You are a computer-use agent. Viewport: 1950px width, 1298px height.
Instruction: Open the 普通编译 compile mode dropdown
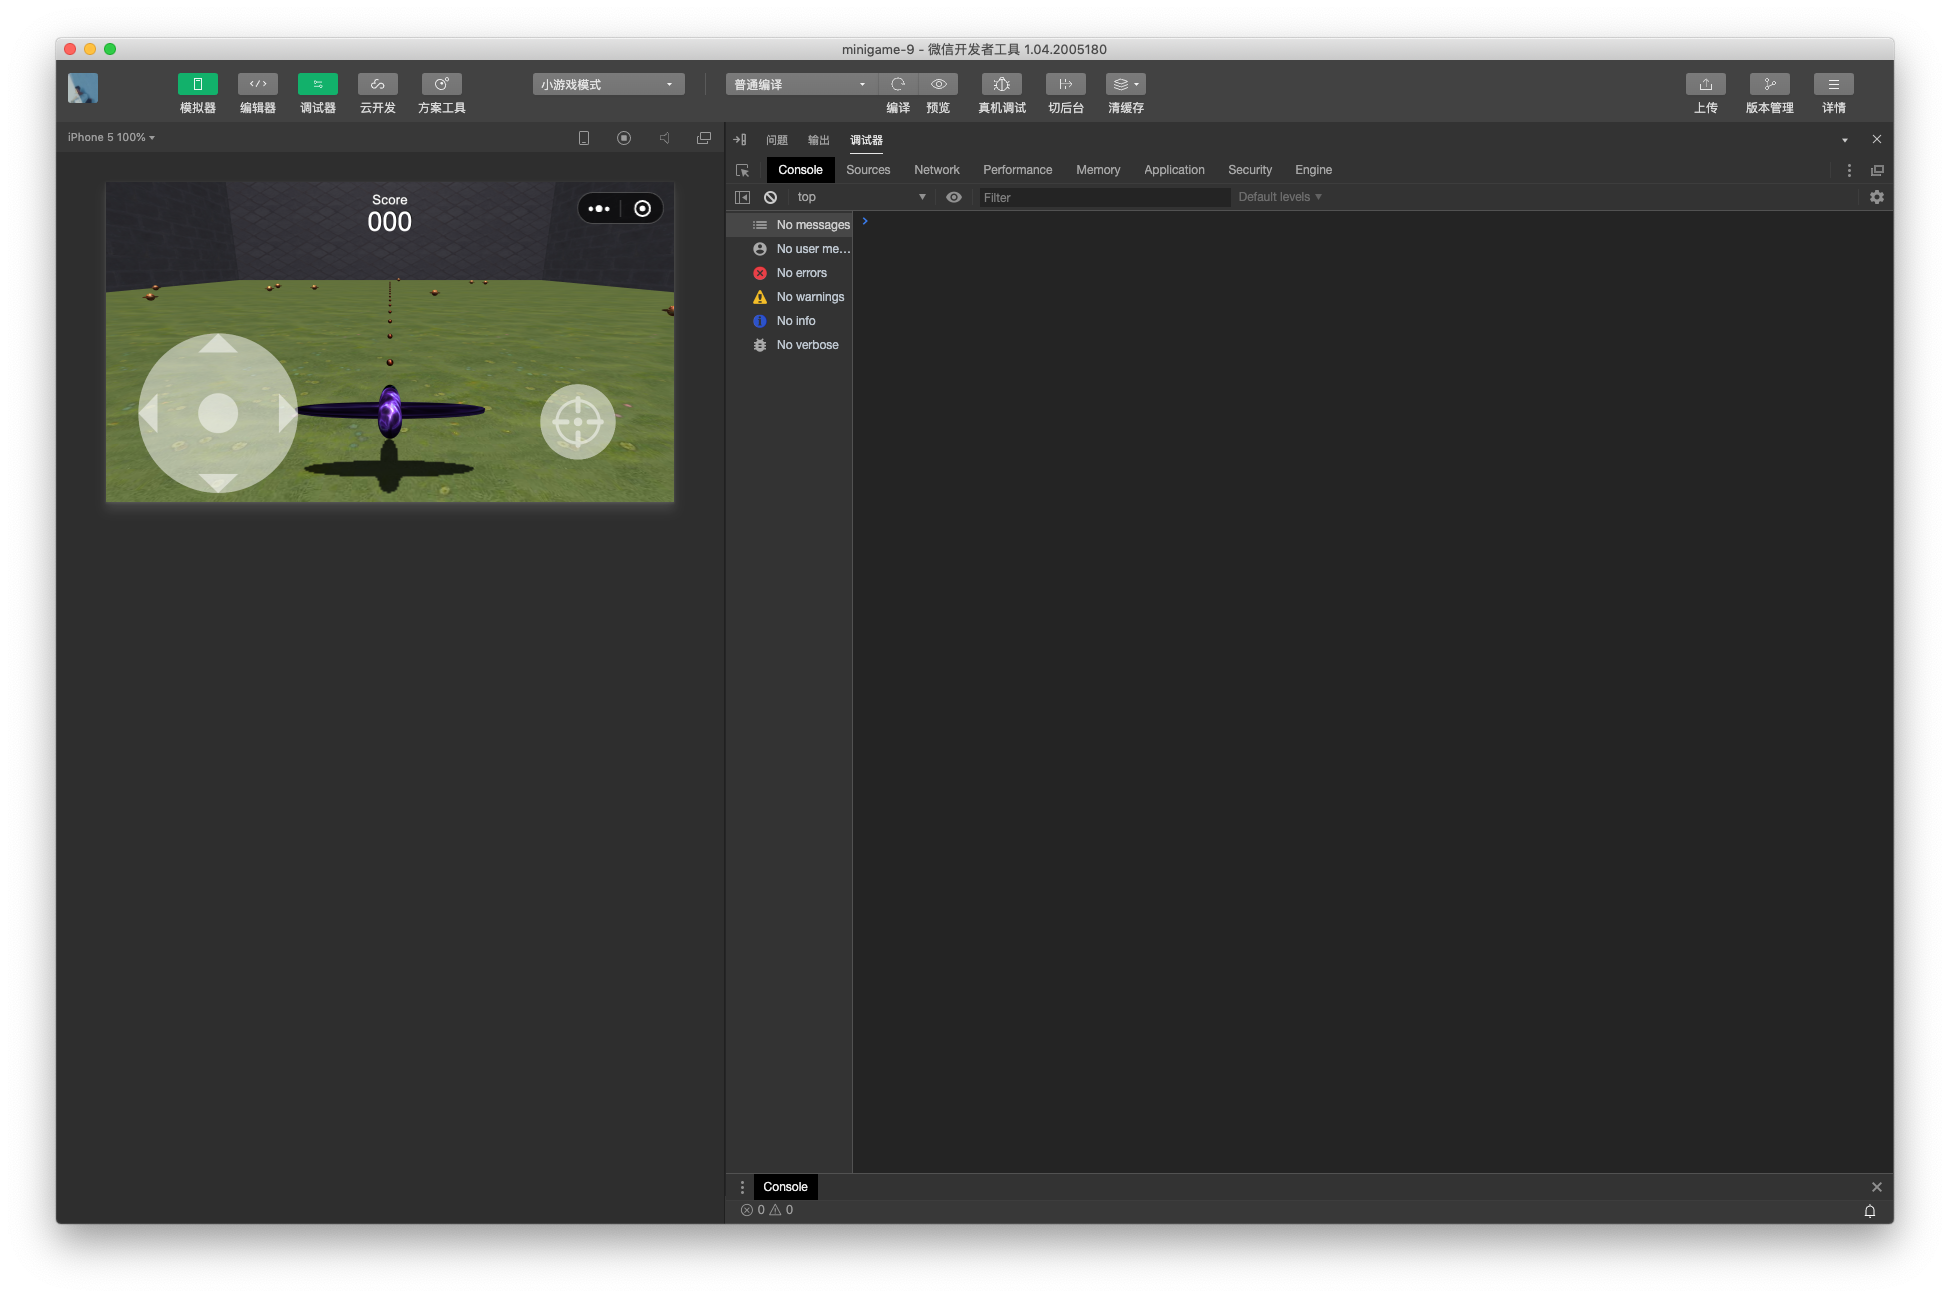click(x=801, y=85)
